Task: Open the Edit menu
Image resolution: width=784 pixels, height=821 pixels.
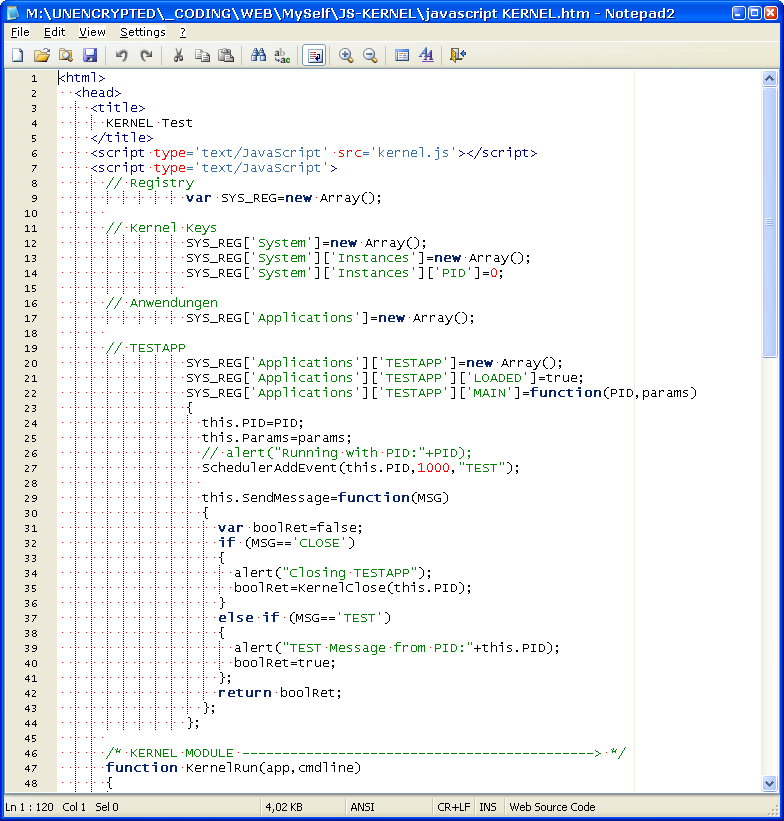Action: (54, 32)
